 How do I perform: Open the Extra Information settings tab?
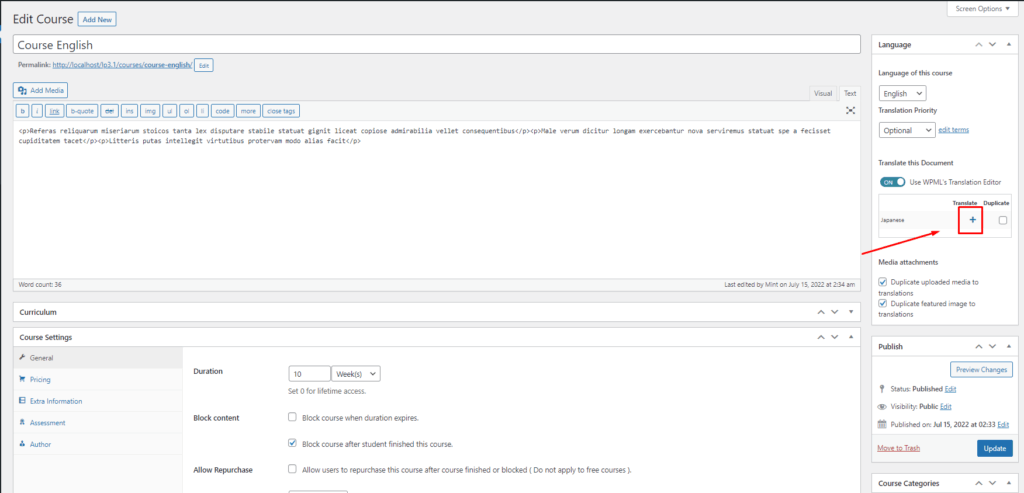click(98, 401)
